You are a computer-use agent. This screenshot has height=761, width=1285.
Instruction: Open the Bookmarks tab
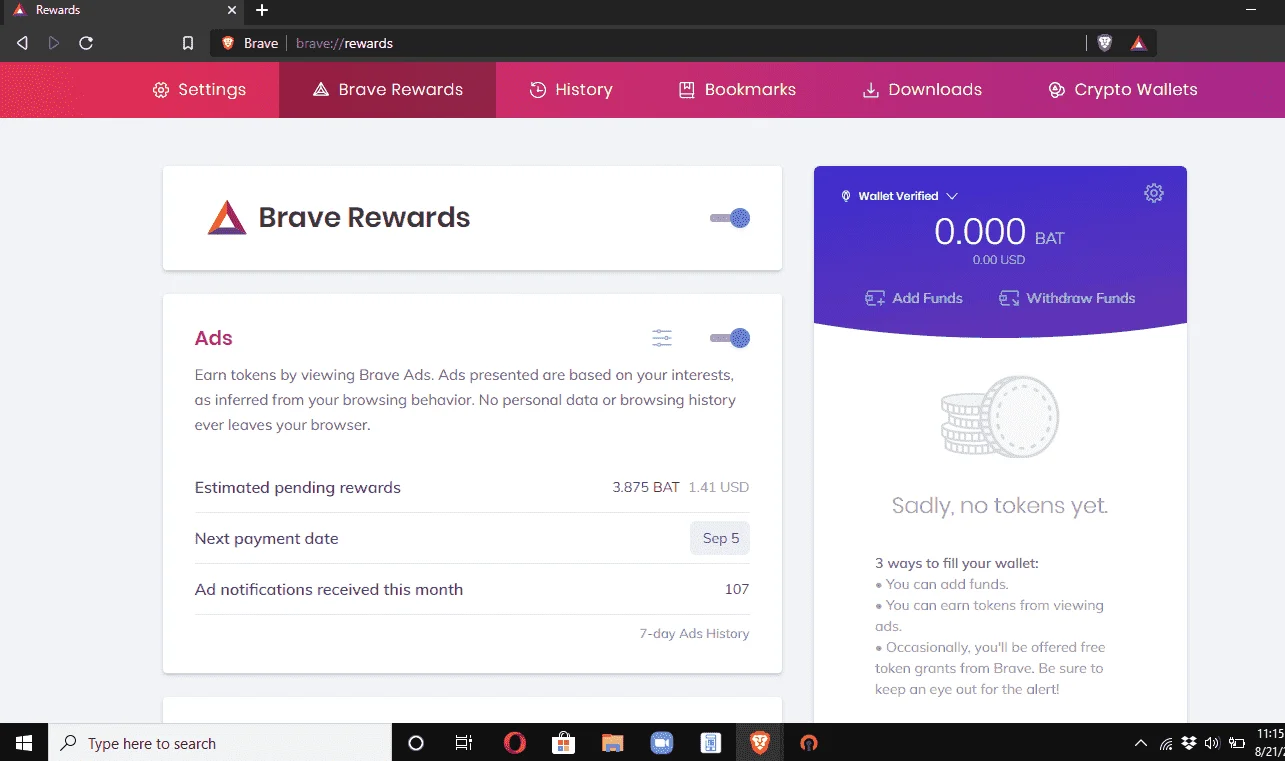point(737,90)
